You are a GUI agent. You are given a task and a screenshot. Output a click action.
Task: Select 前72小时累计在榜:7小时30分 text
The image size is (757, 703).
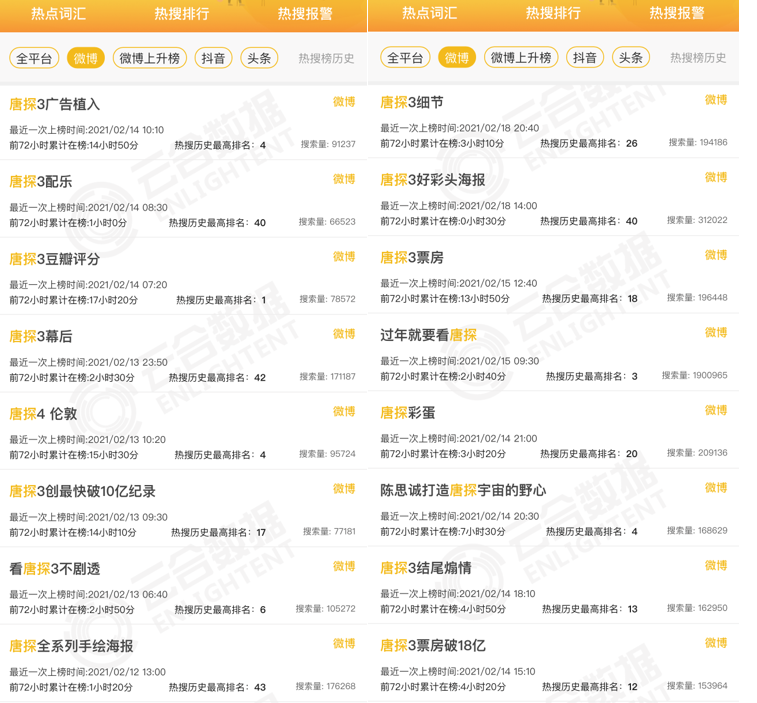(x=443, y=532)
